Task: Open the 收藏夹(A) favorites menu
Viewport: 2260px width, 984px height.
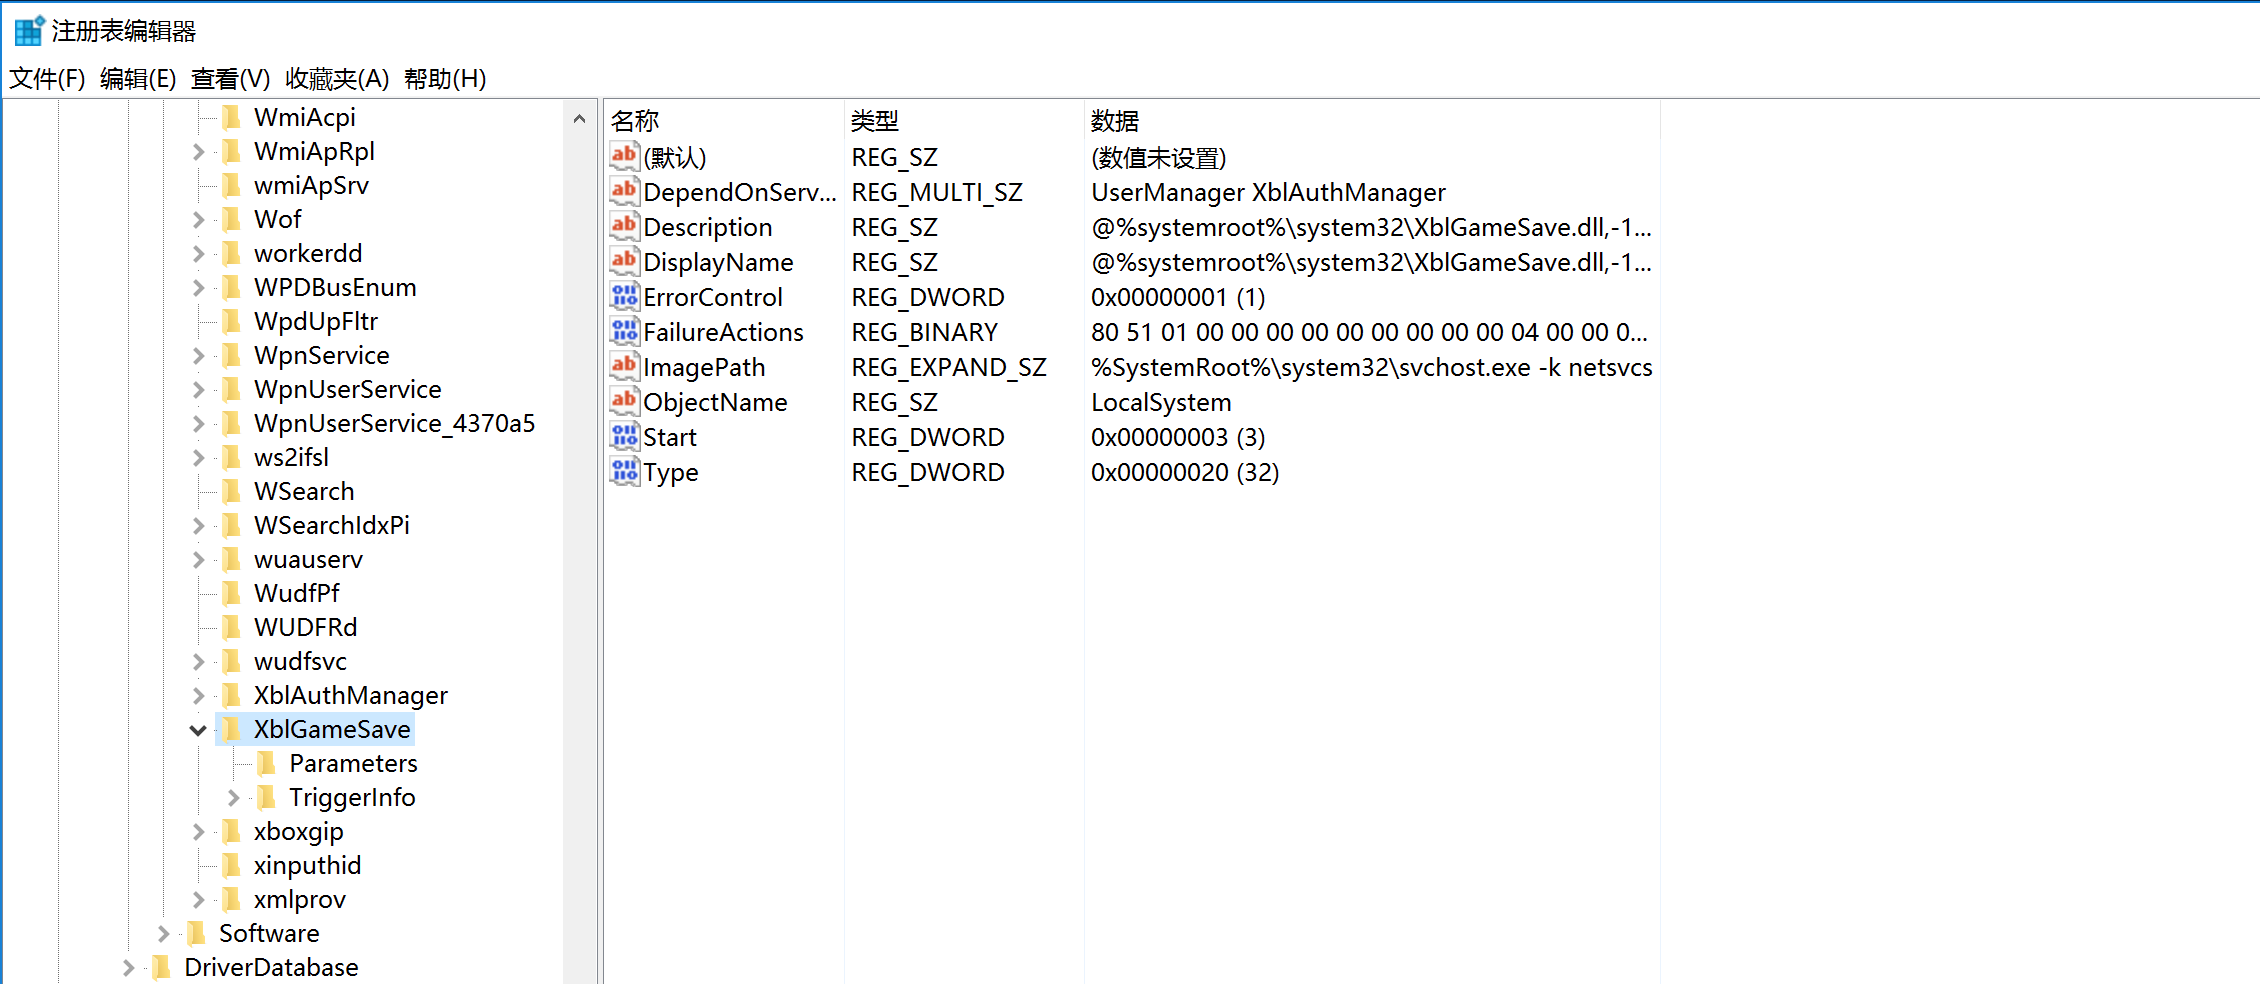Action: pos(337,78)
